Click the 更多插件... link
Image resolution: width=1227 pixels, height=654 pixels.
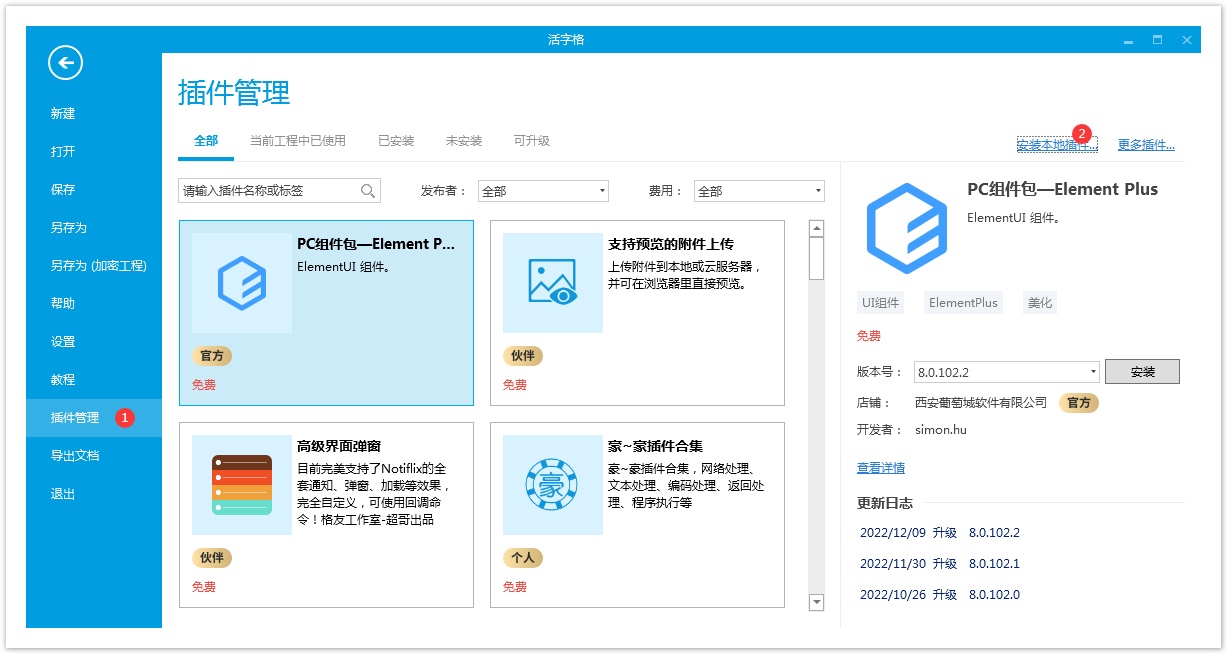click(x=1146, y=145)
